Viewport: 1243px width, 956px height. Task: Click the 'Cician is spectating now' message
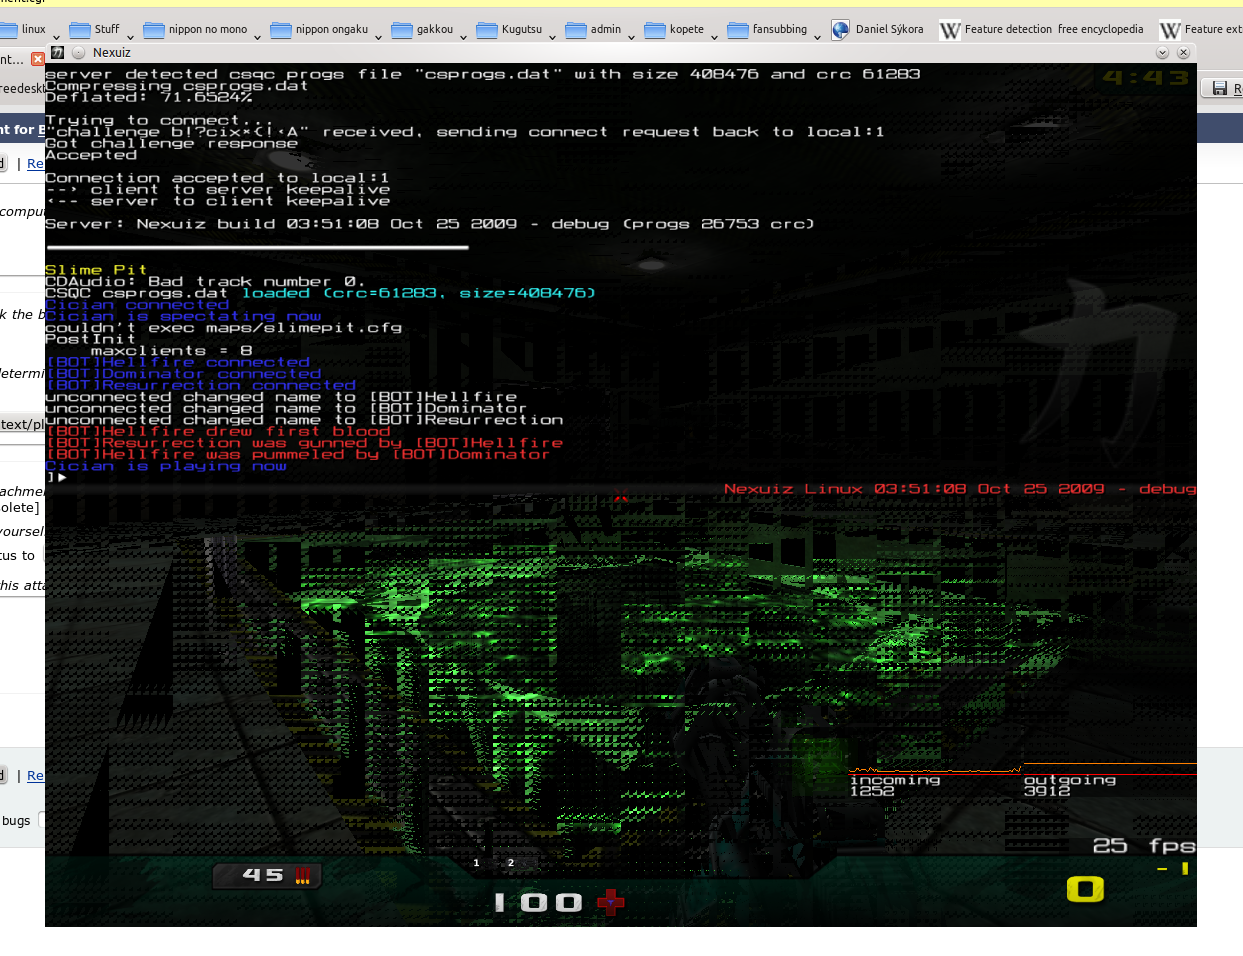point(183,316)
